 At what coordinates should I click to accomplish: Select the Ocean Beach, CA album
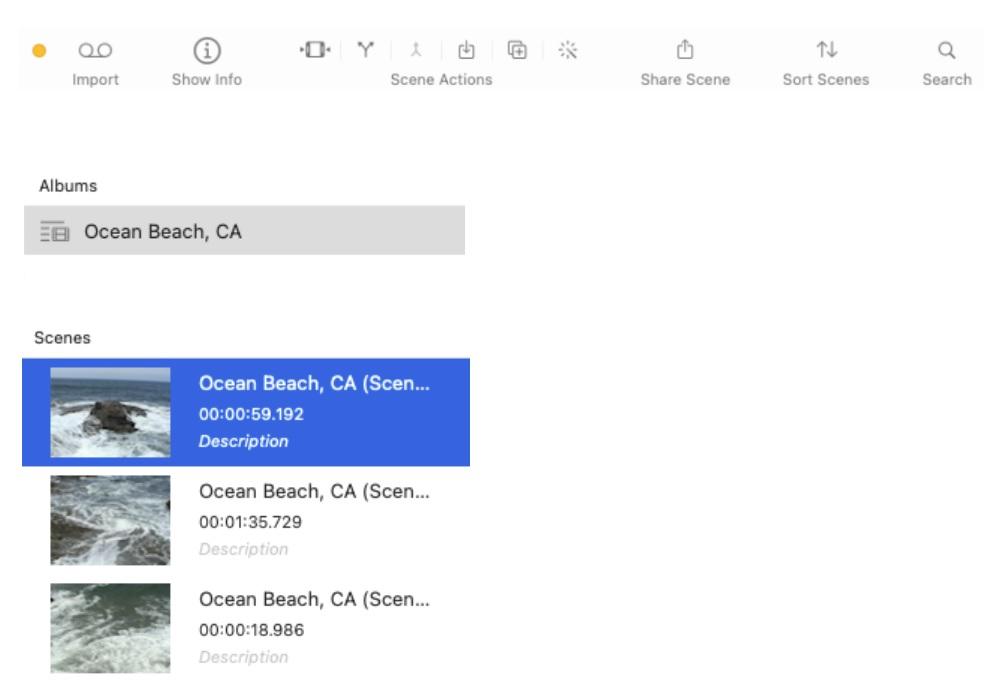tap(244, 231)
